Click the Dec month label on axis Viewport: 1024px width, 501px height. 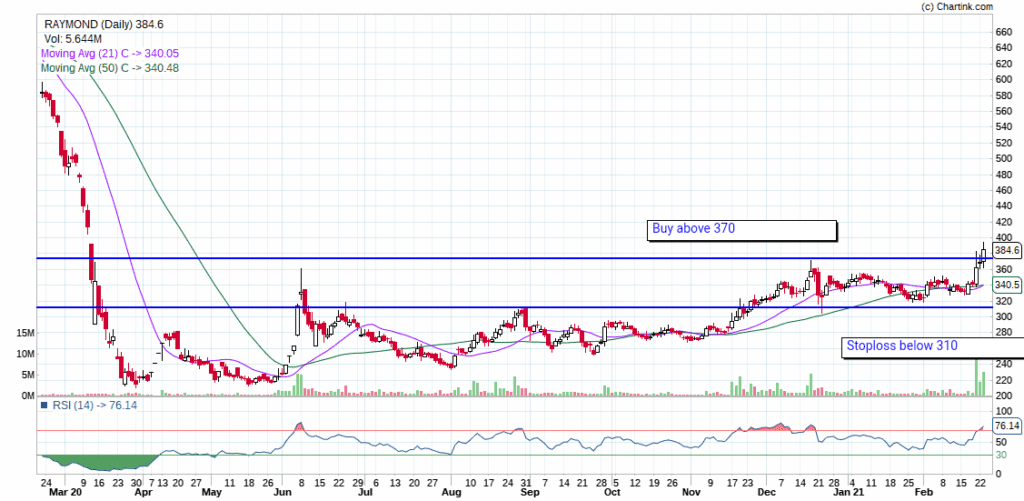click(x=767, y=493)
